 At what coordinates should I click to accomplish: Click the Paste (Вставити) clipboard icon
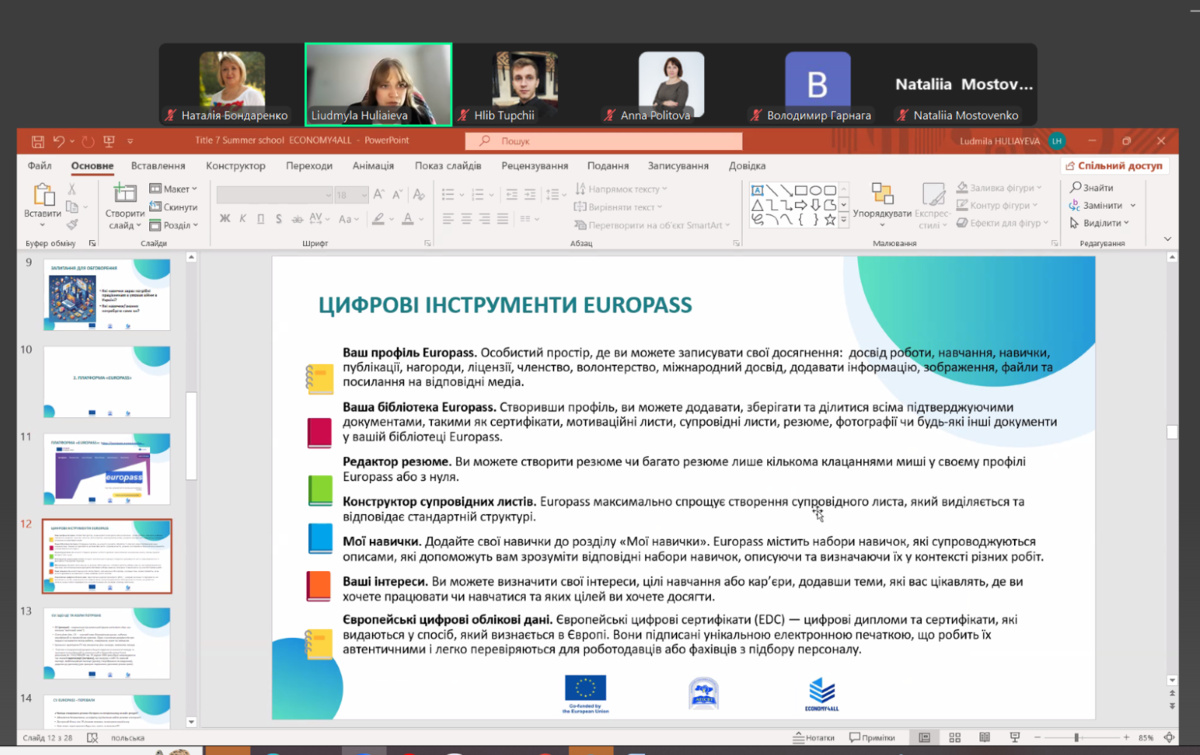(x=42, y=196)
